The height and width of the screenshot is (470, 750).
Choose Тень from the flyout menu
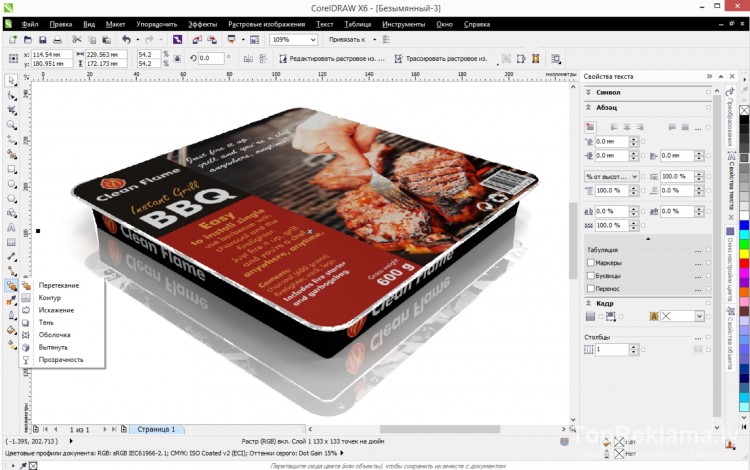[47, 322]
